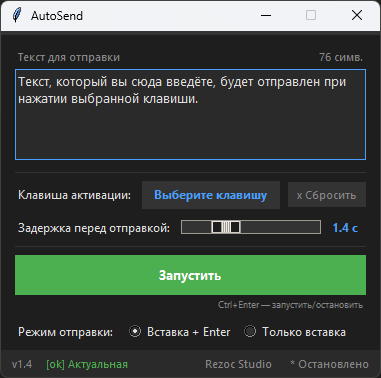
Task: Click inside the message text area
Action: coord(190,115)
